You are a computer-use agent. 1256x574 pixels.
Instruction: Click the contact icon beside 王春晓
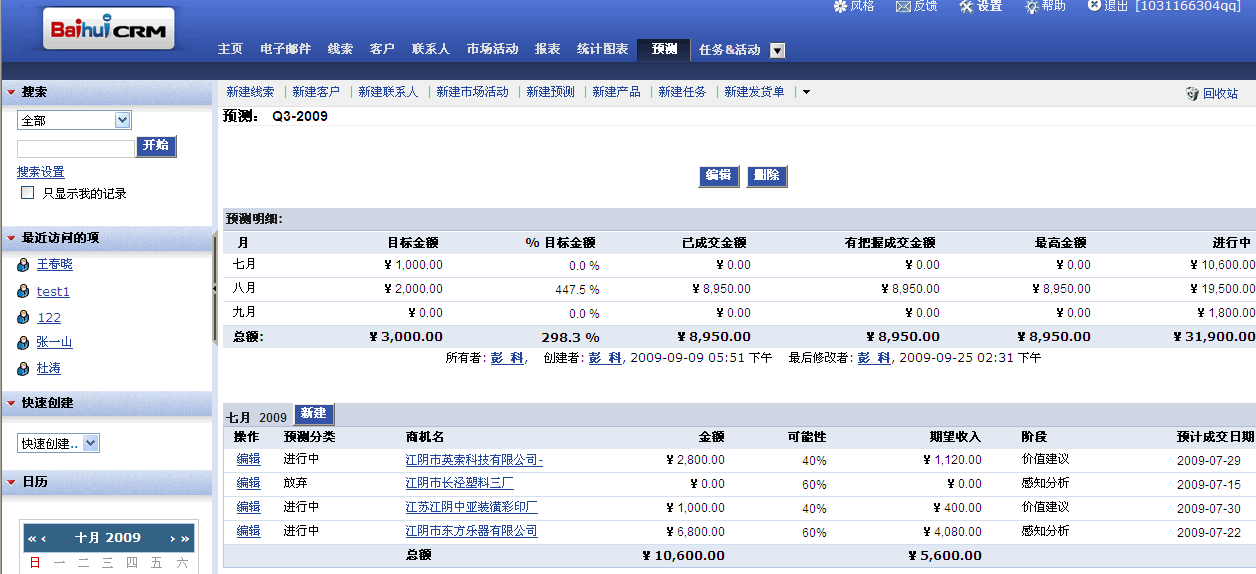pos(24,265)
